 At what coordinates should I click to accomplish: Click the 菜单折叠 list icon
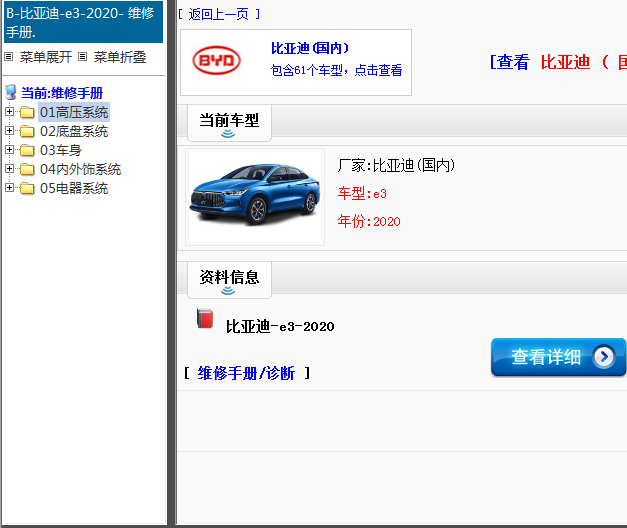(x=82, y=57)
